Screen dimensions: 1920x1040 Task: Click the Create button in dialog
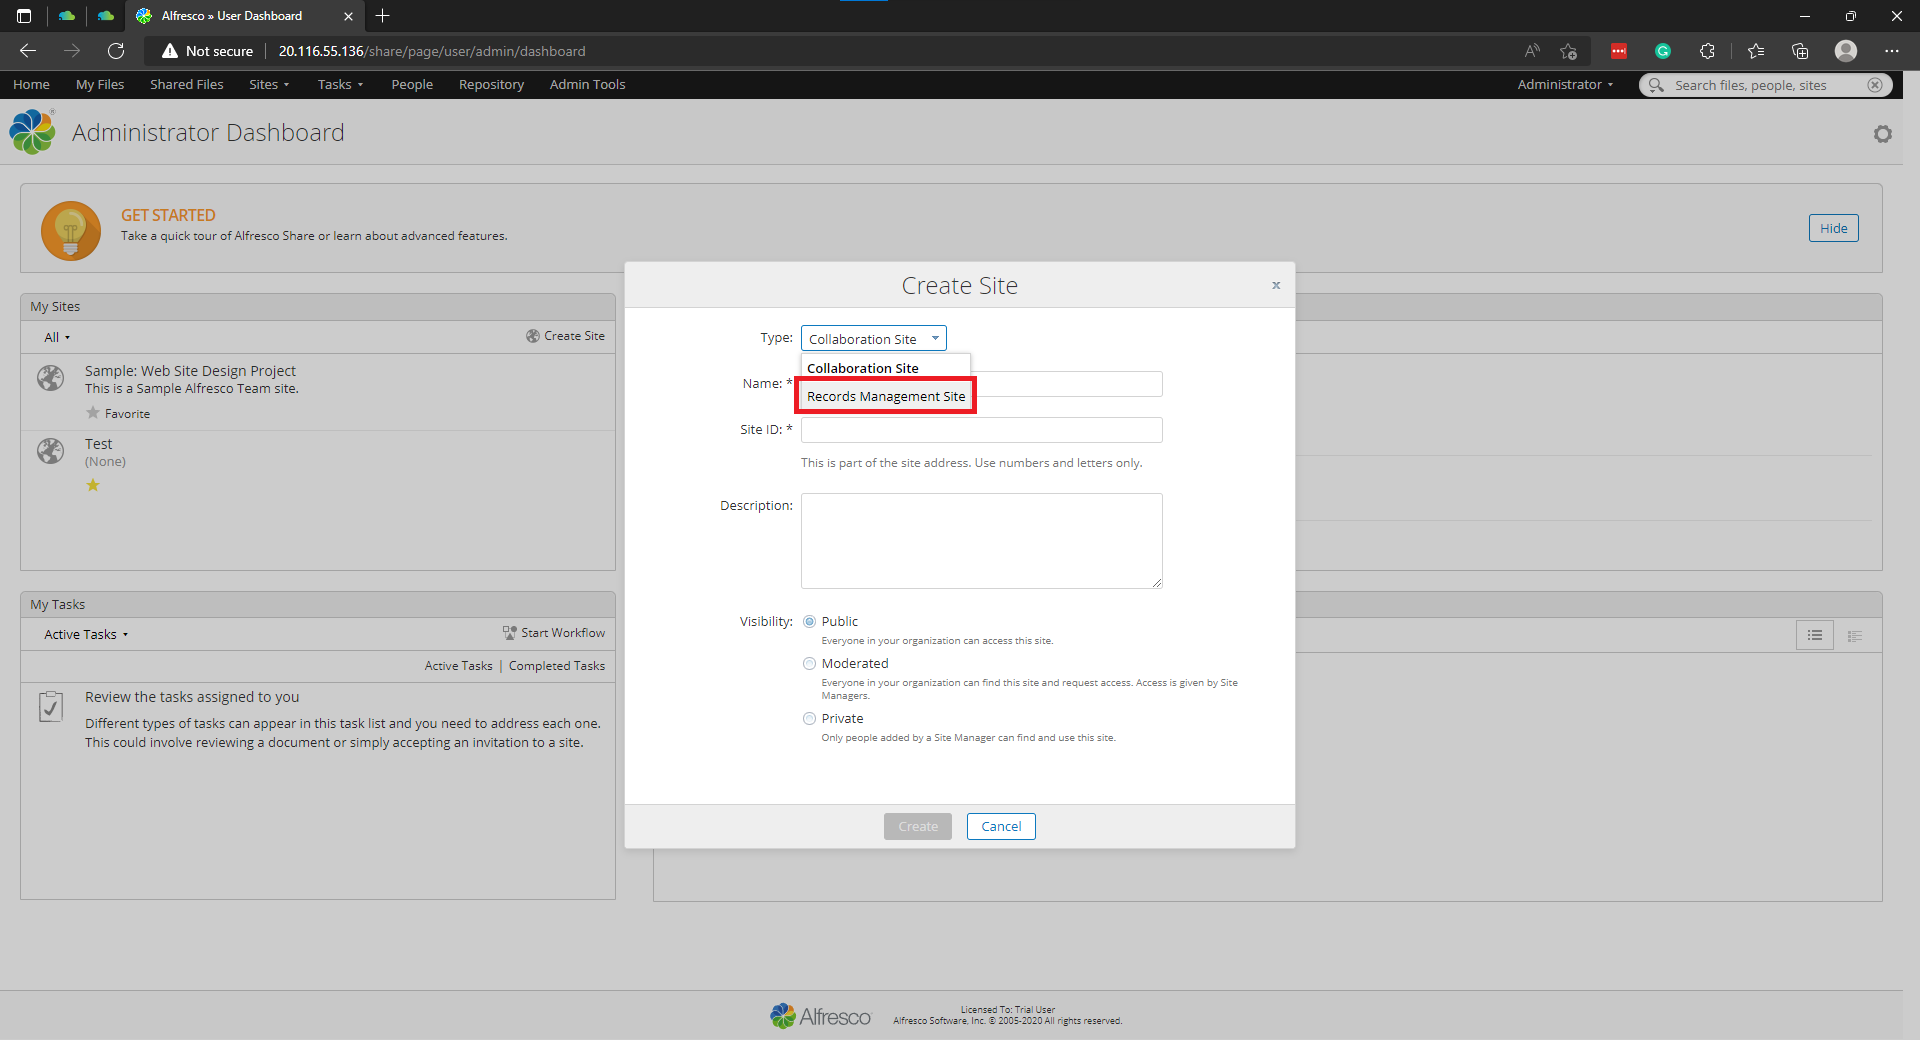click(917, 826)
